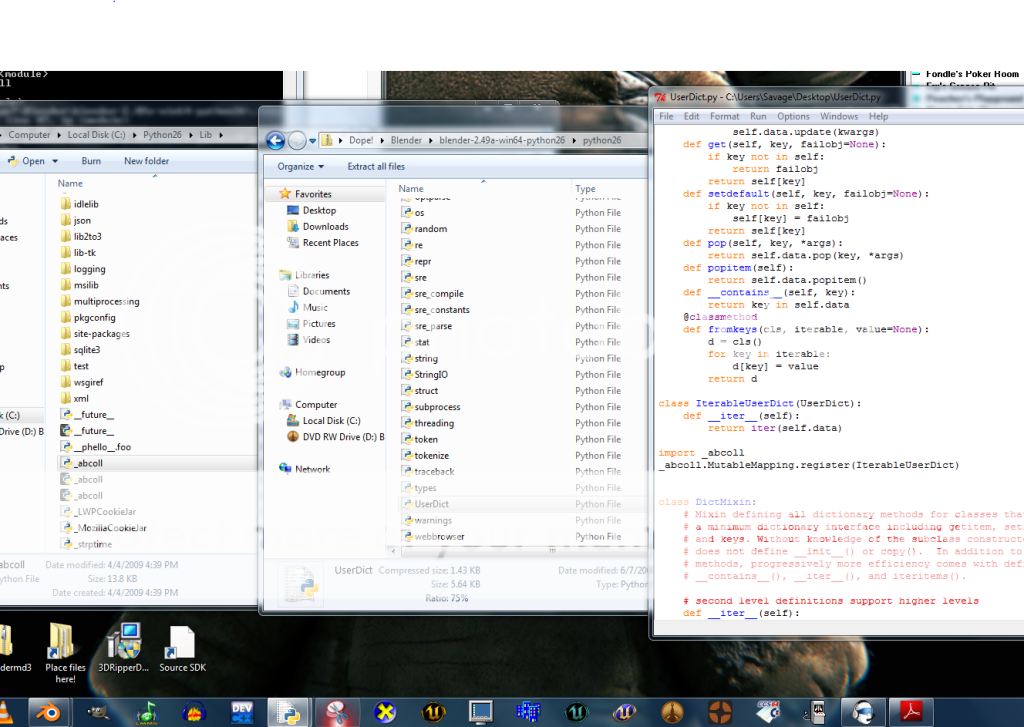
Task: Select Documents under Libraries
Action: [x=326, y=291]
